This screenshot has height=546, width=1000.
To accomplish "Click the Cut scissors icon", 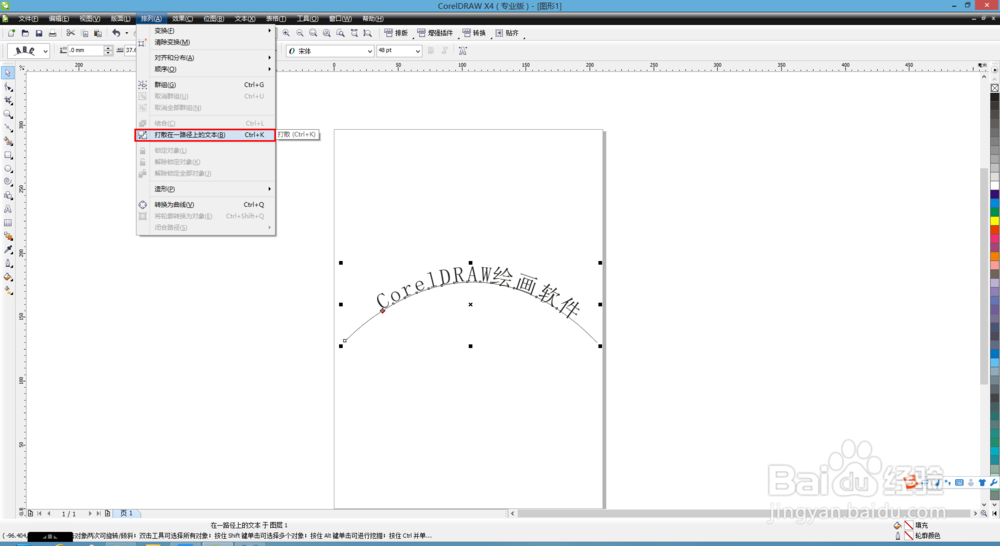I will point(70,33).
